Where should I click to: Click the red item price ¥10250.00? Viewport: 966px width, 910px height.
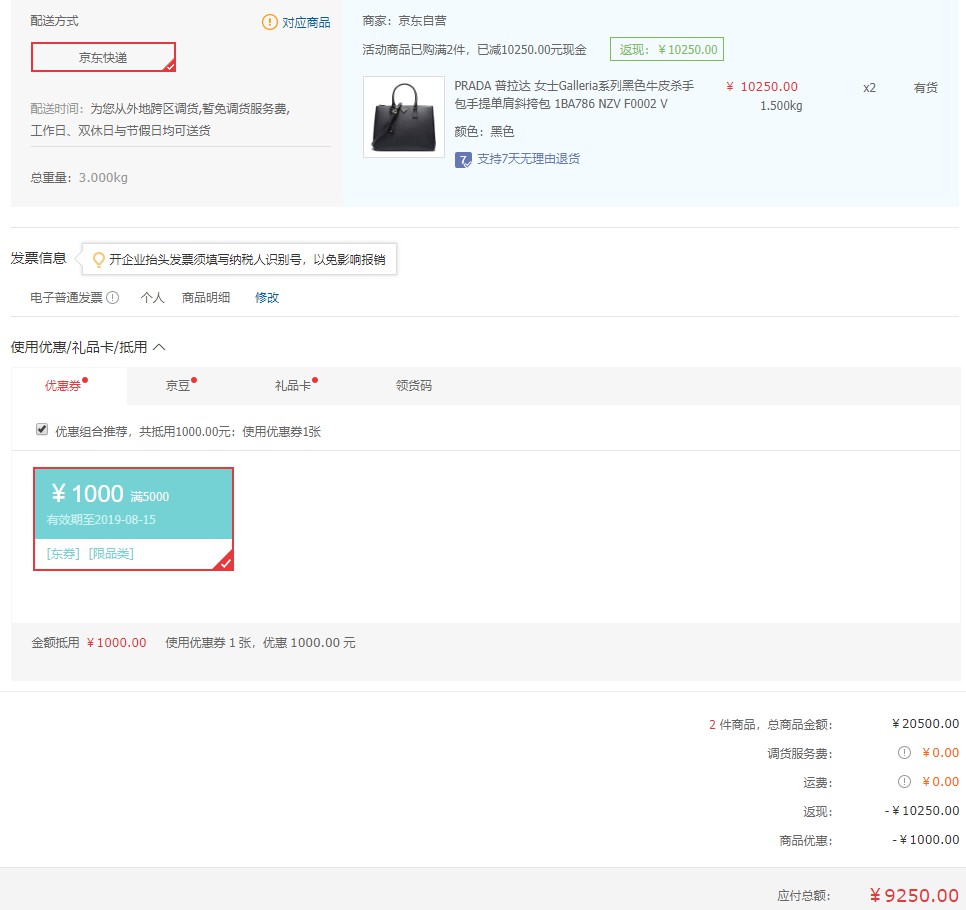pos(762,86)
